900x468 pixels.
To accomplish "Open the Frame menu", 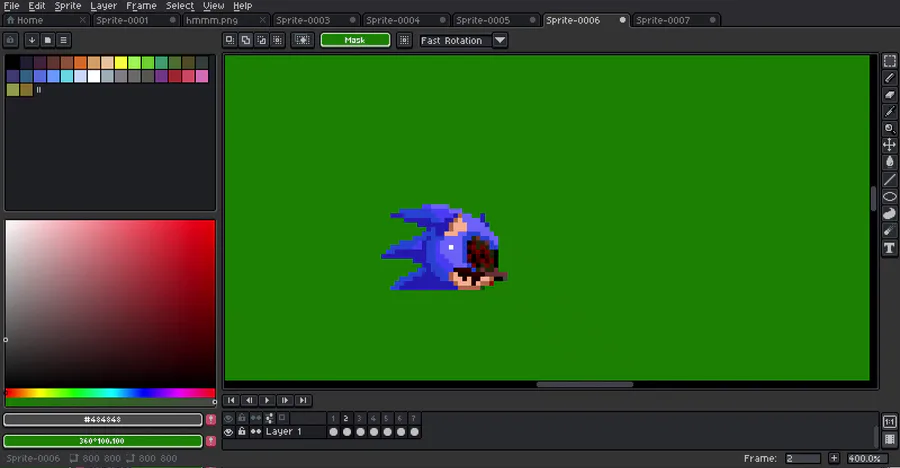I will click(141, 6).
